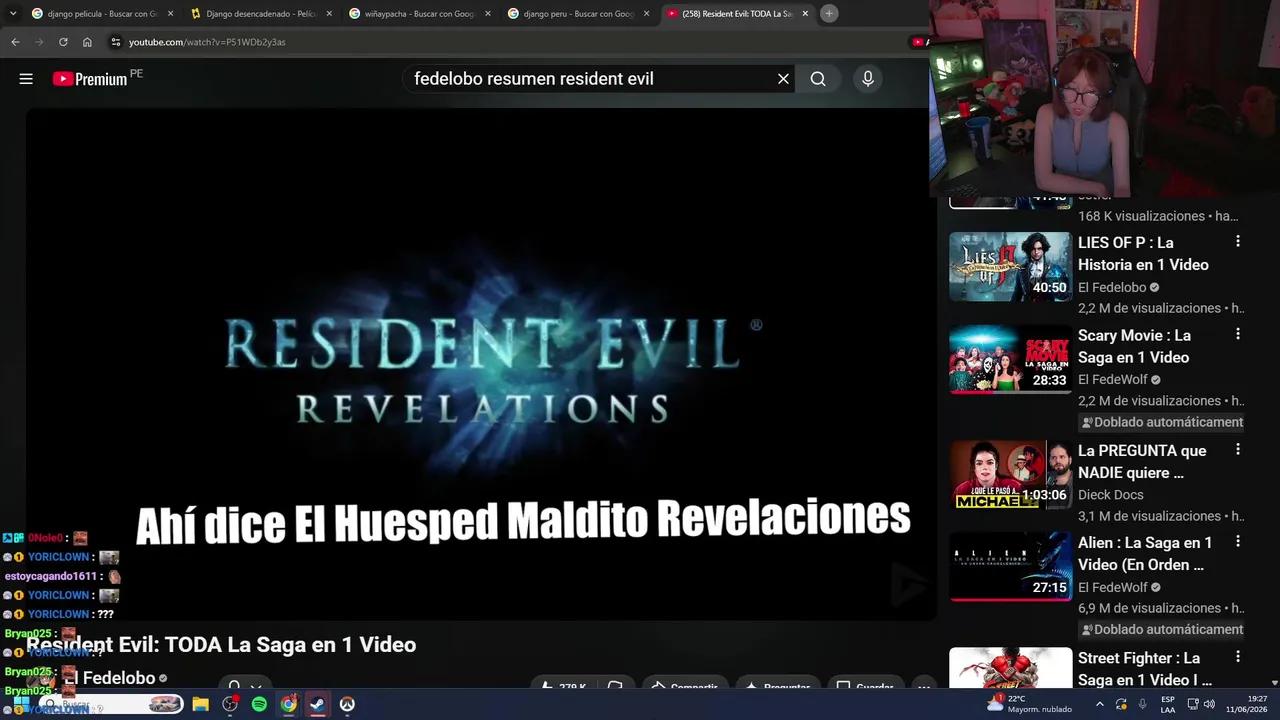Open "La PREGUNTA que NADIE quiere" title
The height and width of the screenshot is (720, 1280).
point(1142,461)
